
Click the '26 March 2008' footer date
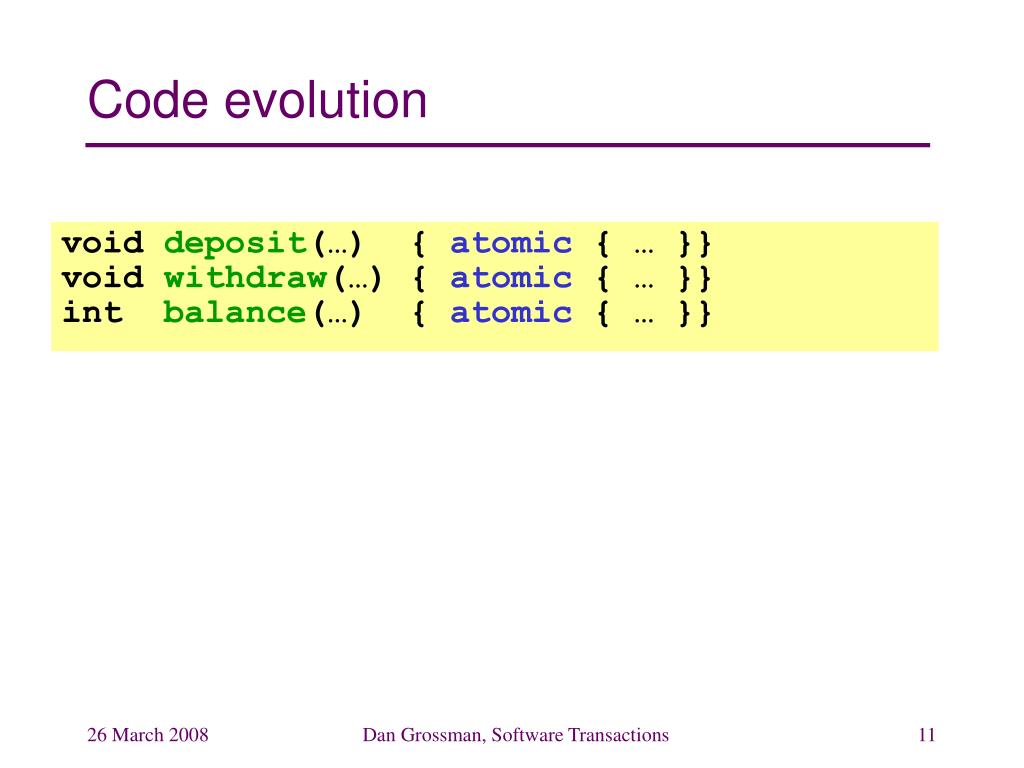(x=148, y=735)
